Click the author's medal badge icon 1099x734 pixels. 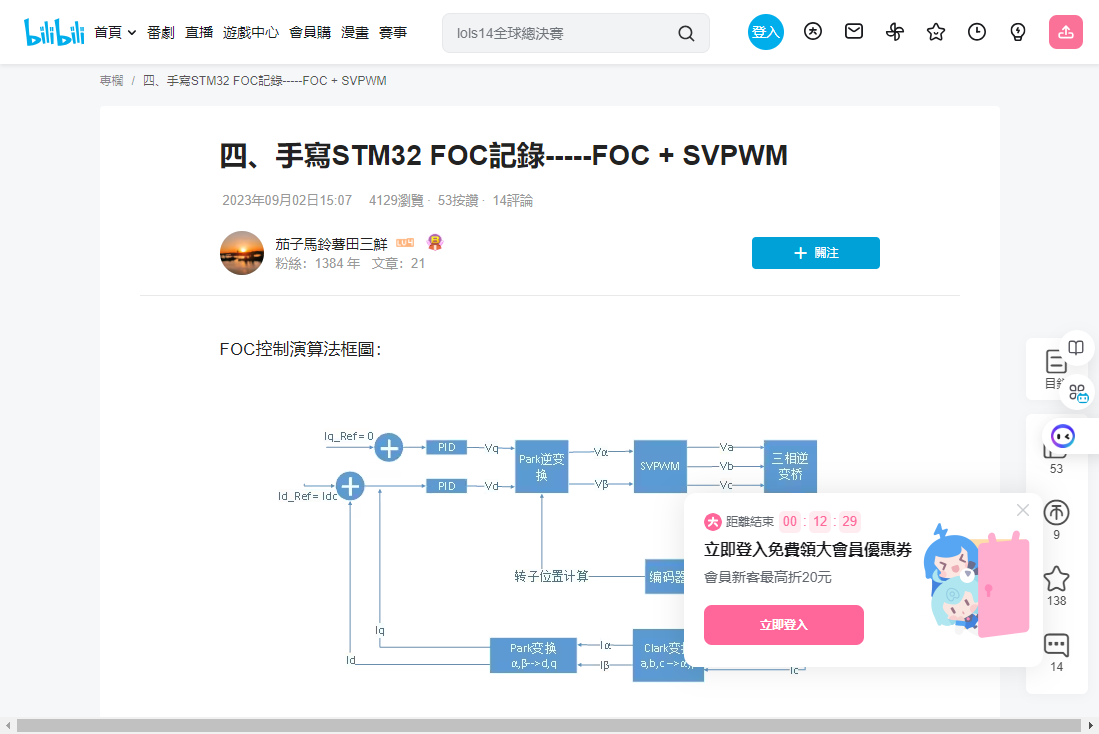pos(435,243)
